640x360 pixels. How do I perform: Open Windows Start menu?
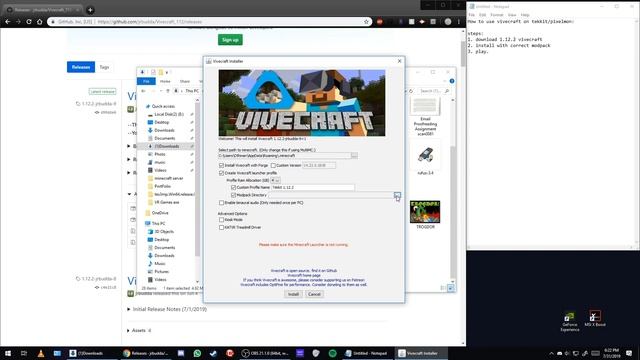(x=8, y=353)
